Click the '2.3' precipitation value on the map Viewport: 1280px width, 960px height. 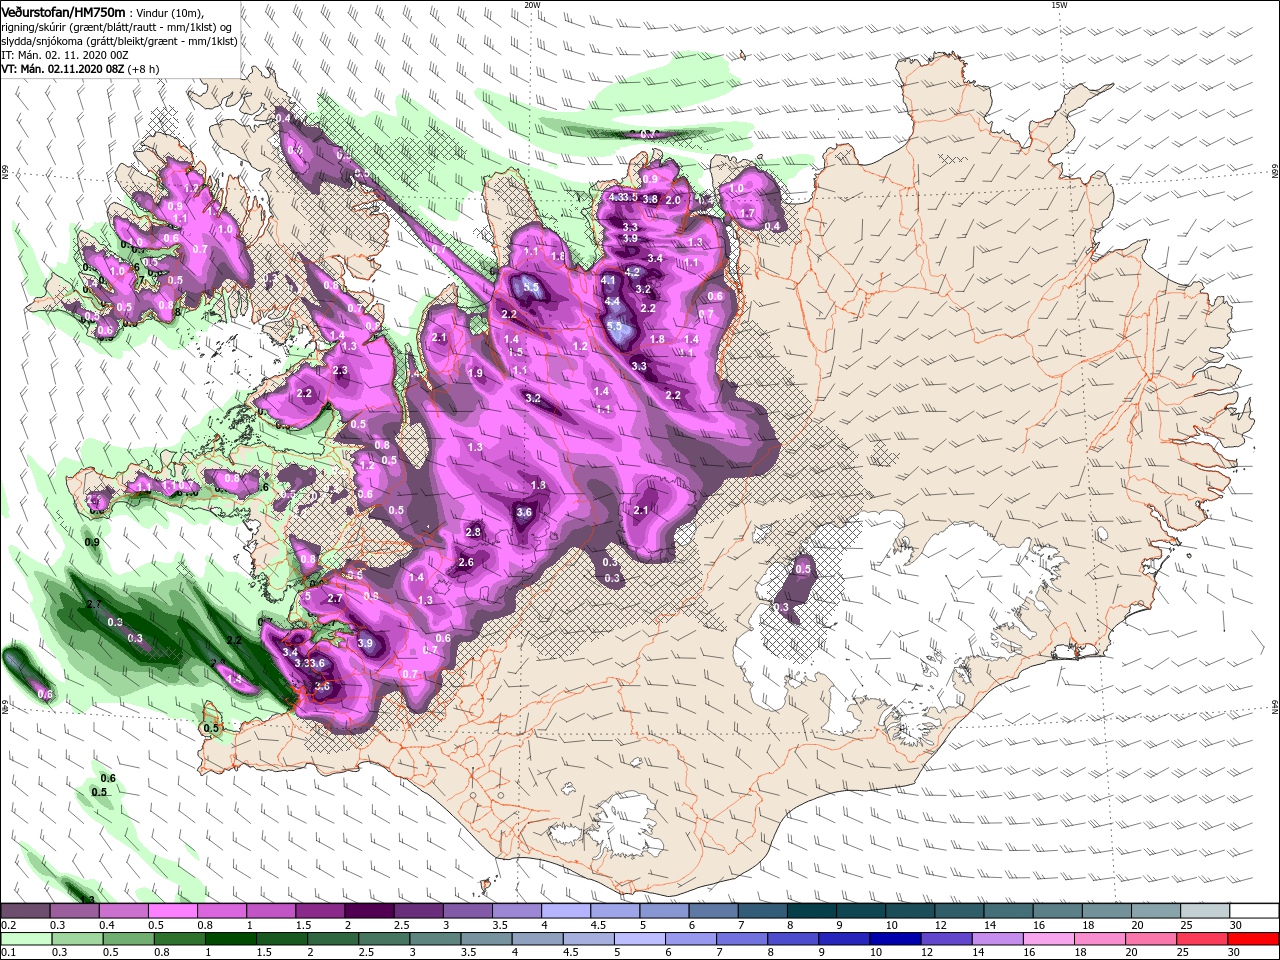(340, 371)
